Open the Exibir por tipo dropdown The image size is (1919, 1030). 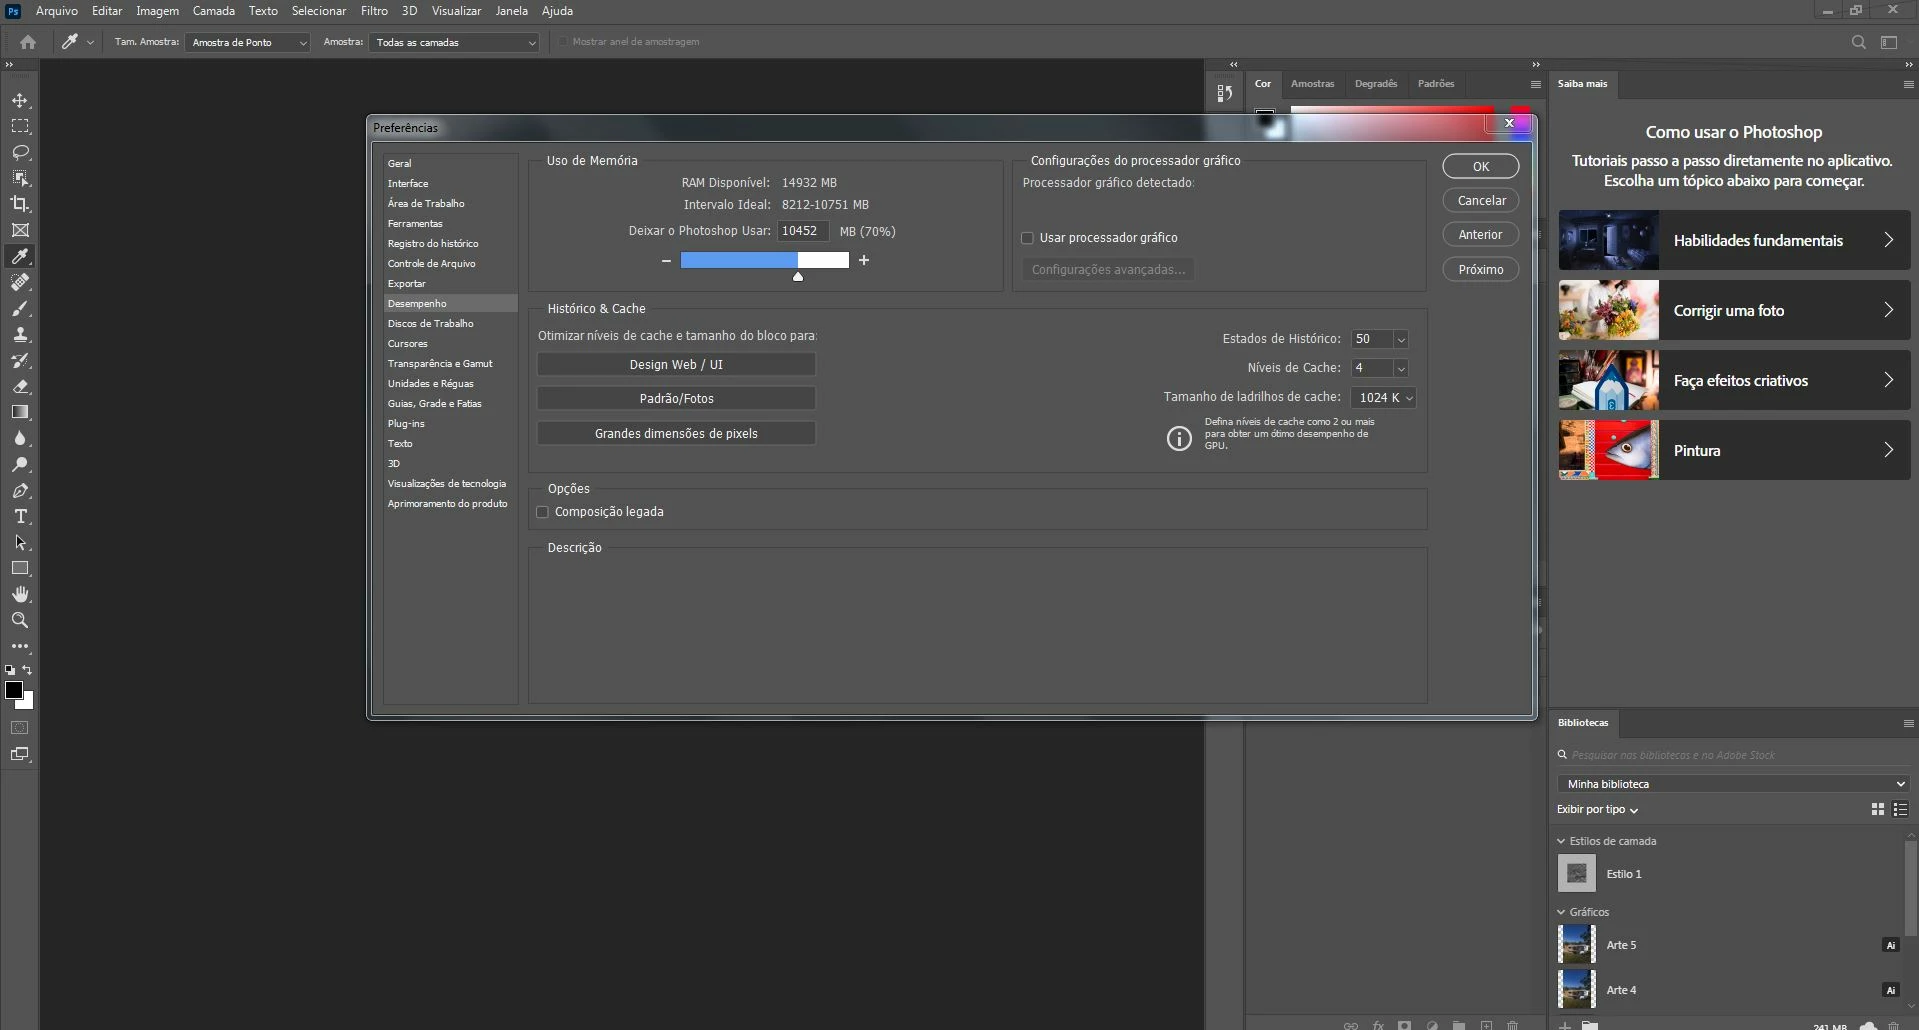coord(1597,809)
